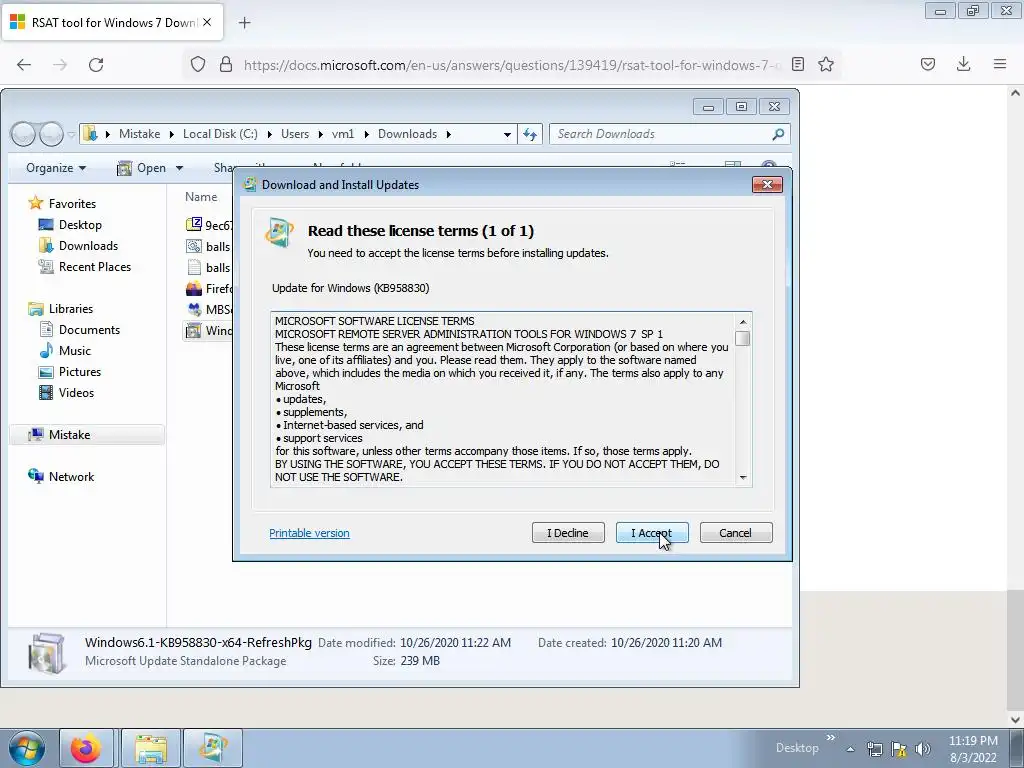This screenshot has height=768, width=1024.
Task: Click the volume speaker tray icon
Action: tap(922, 749)
